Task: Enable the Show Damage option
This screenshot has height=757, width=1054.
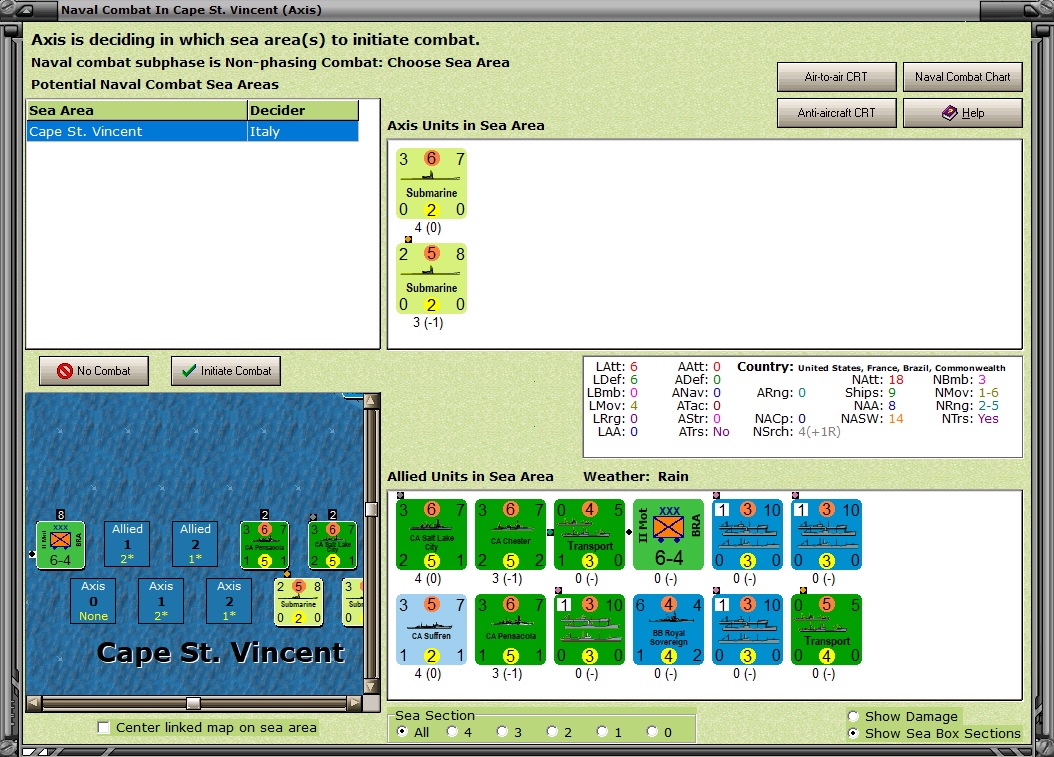Action: [x=854, y=716]
